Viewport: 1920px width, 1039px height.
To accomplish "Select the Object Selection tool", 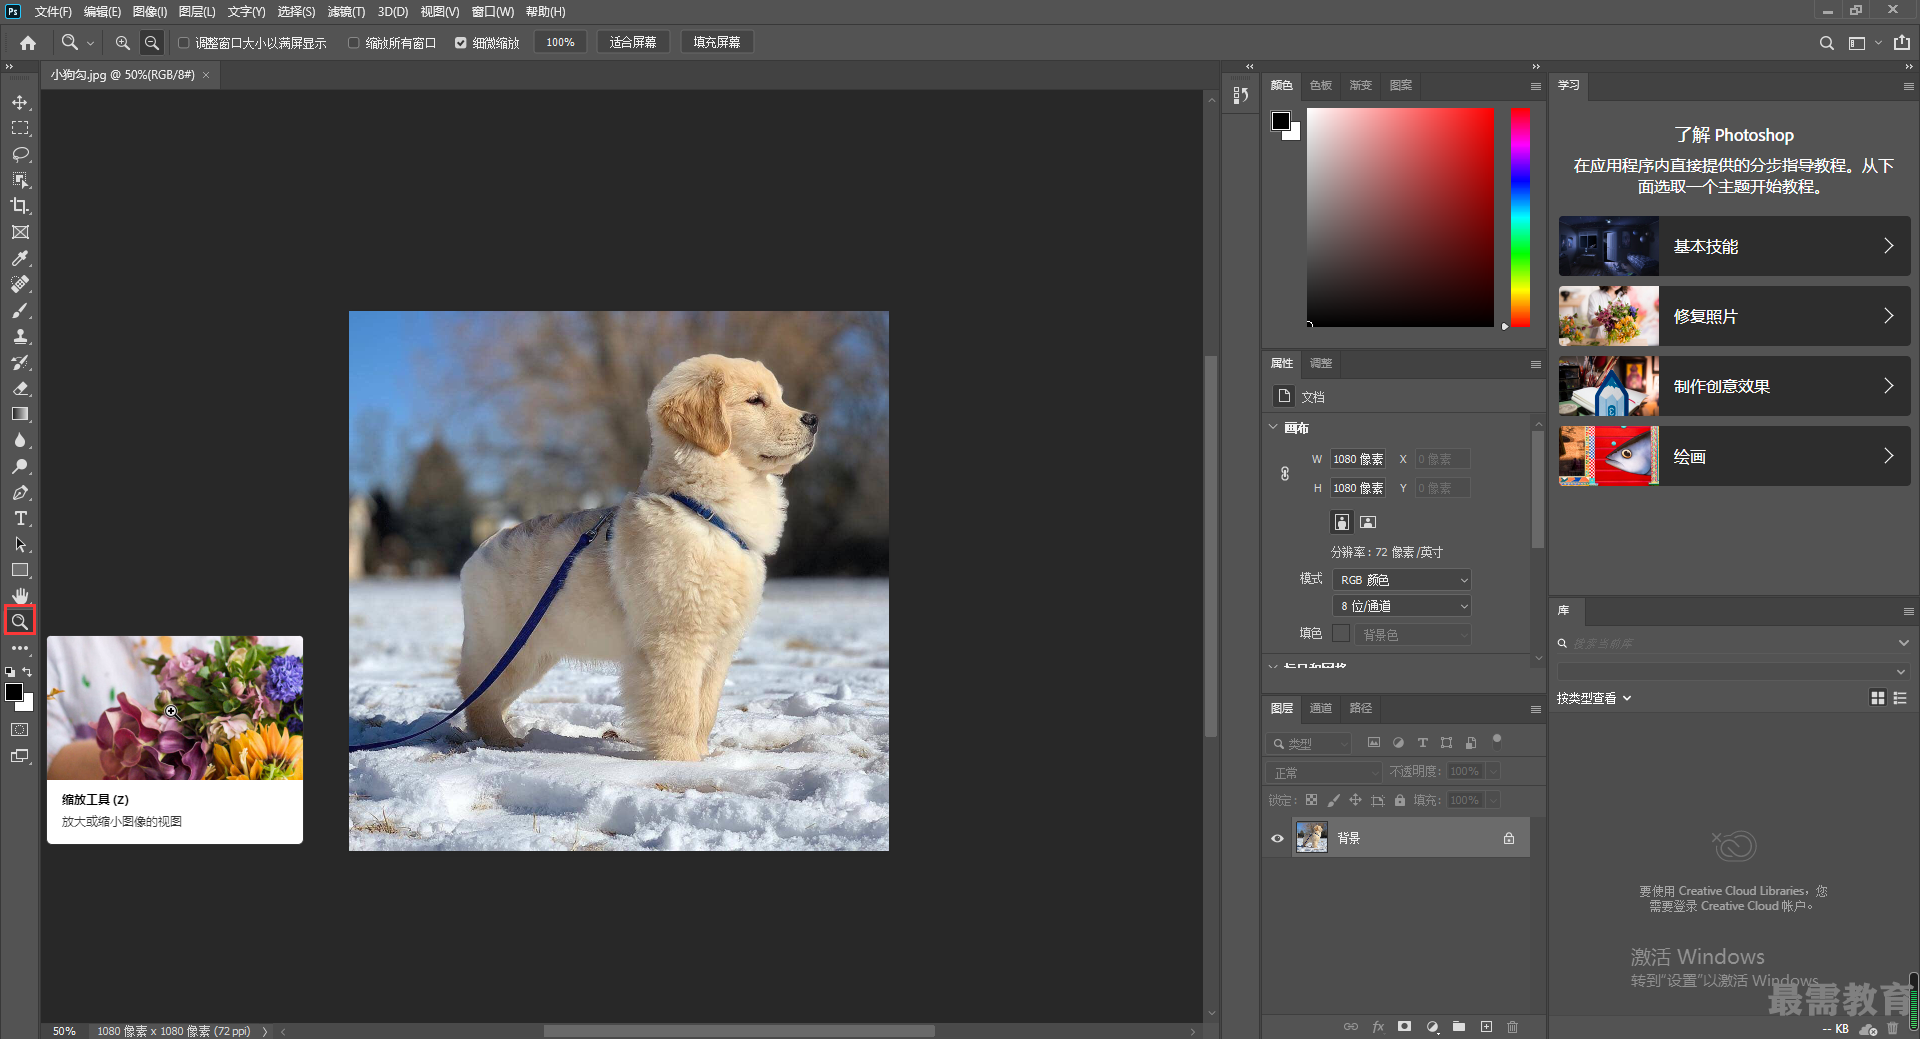I will [20, 180].
